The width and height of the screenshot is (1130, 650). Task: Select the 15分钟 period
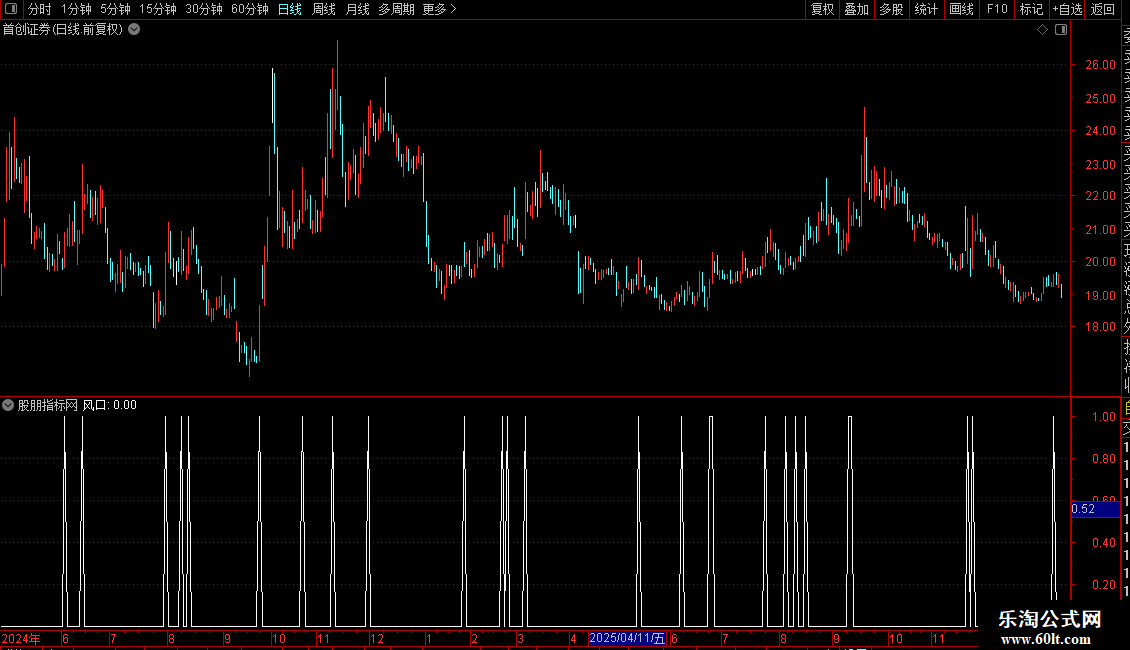(158, 9)
